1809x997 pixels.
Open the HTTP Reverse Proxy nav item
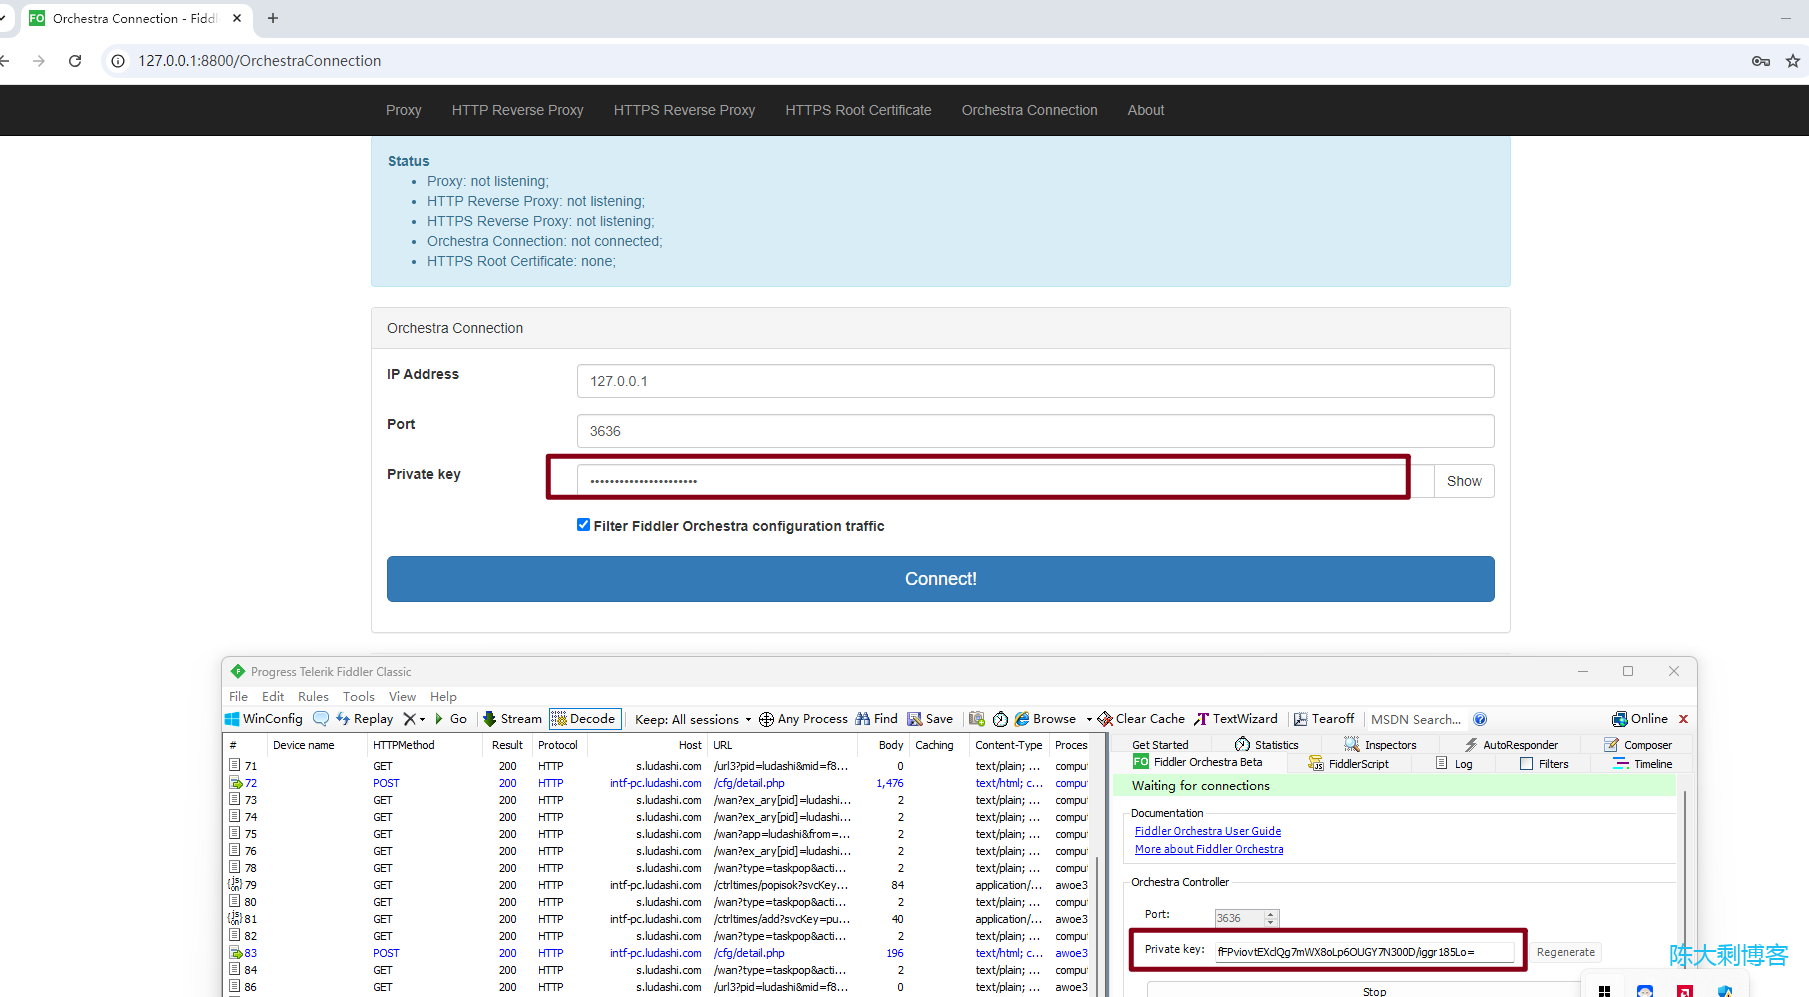(517, 110)
